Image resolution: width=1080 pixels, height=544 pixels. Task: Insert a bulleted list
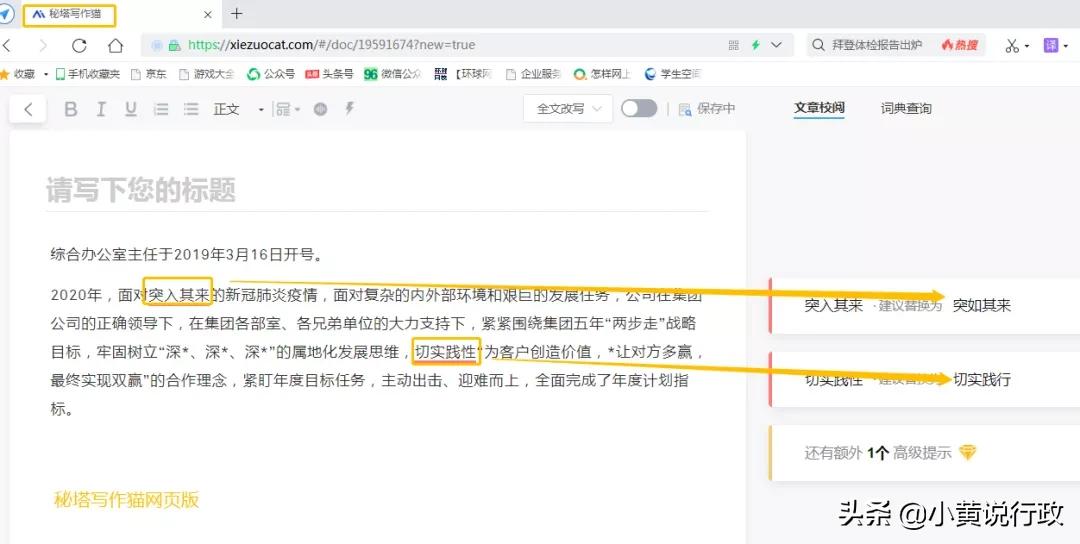click(191, 109)
